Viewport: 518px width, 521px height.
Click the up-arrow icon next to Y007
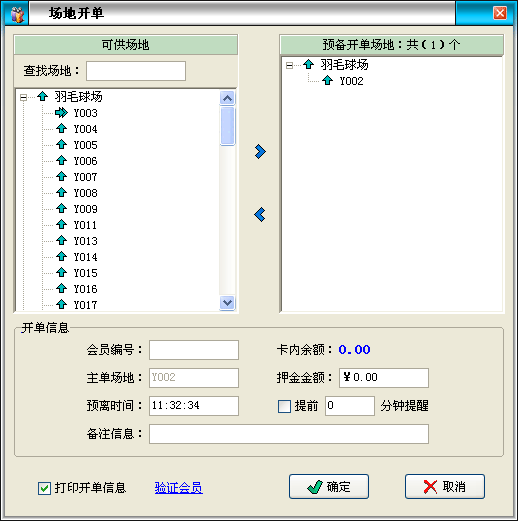pyautogui.click(x=61, y=176)
